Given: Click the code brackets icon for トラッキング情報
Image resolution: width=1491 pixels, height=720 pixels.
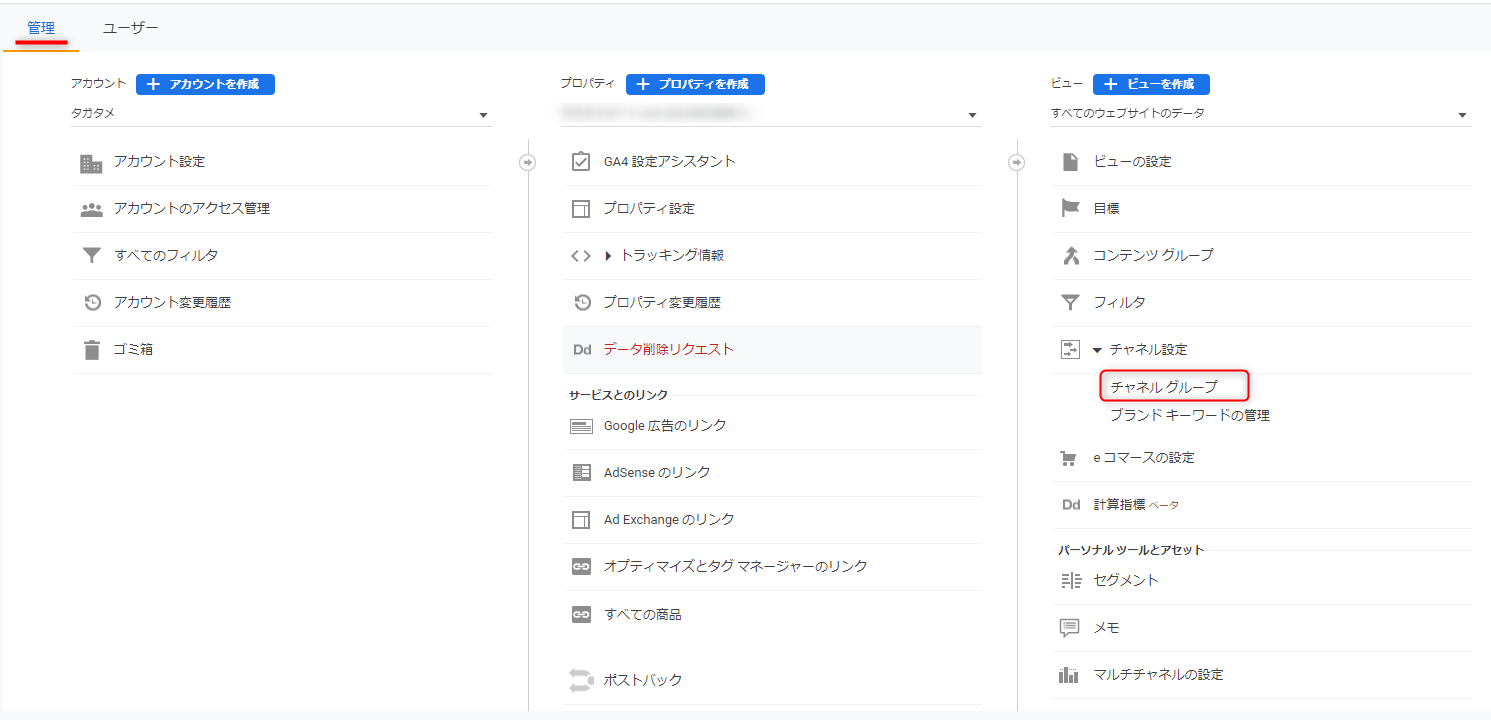Looking at the screenshot, I should coord(581,255).
